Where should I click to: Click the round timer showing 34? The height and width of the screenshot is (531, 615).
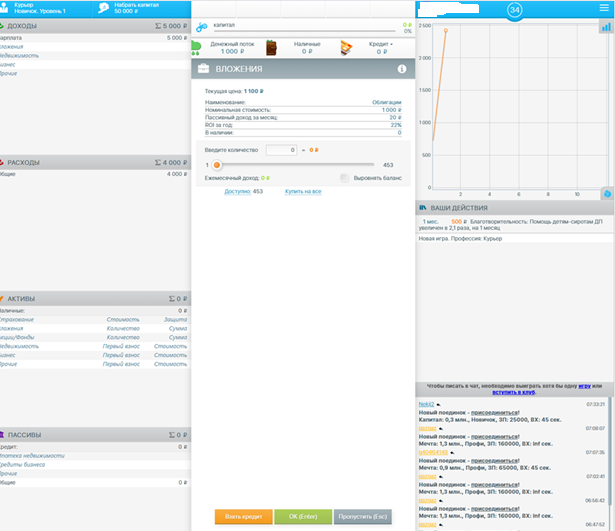(x=515, y=9)
